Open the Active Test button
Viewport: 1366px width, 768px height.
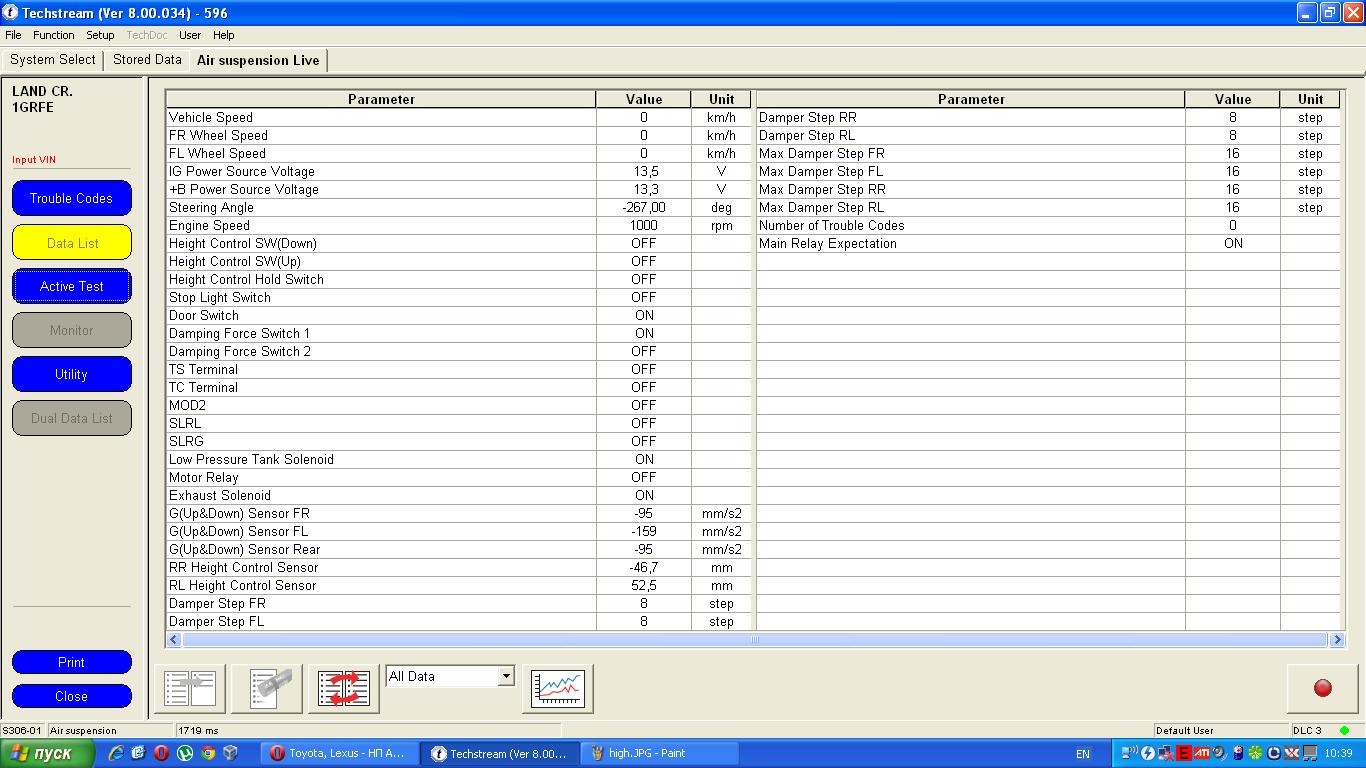[x=72, y=286]
